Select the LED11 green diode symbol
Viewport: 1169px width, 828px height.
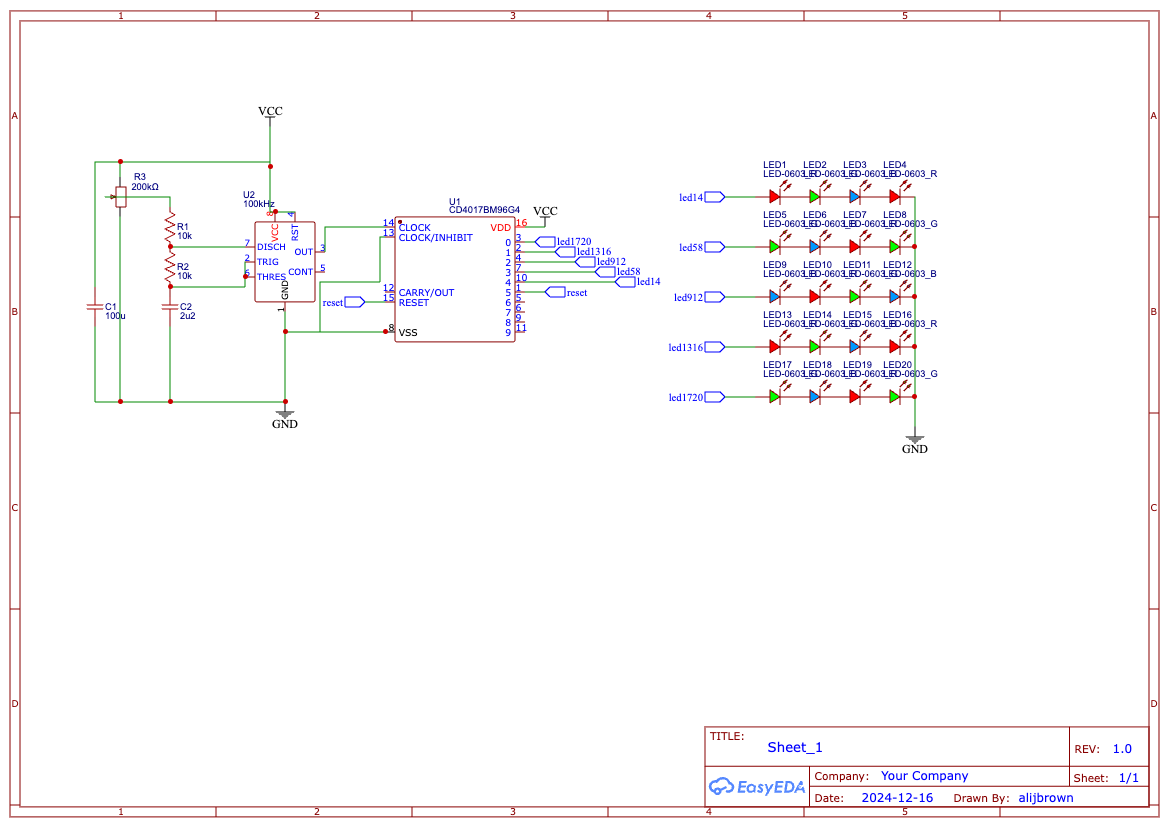point(855,297)
